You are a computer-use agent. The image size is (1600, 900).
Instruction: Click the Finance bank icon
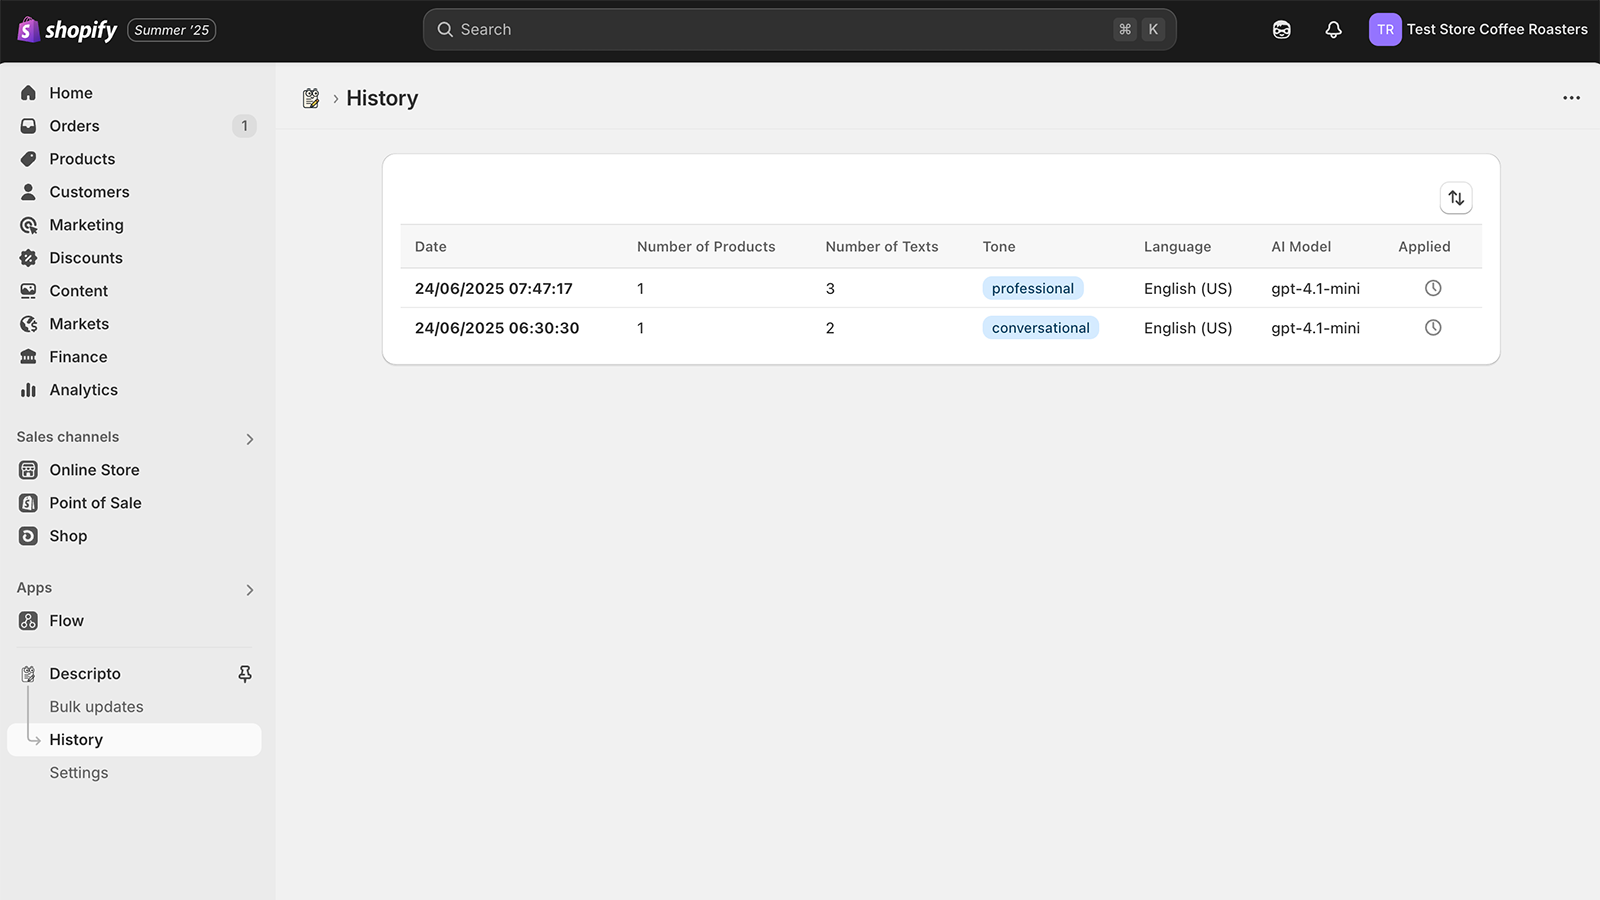[28, 357]
